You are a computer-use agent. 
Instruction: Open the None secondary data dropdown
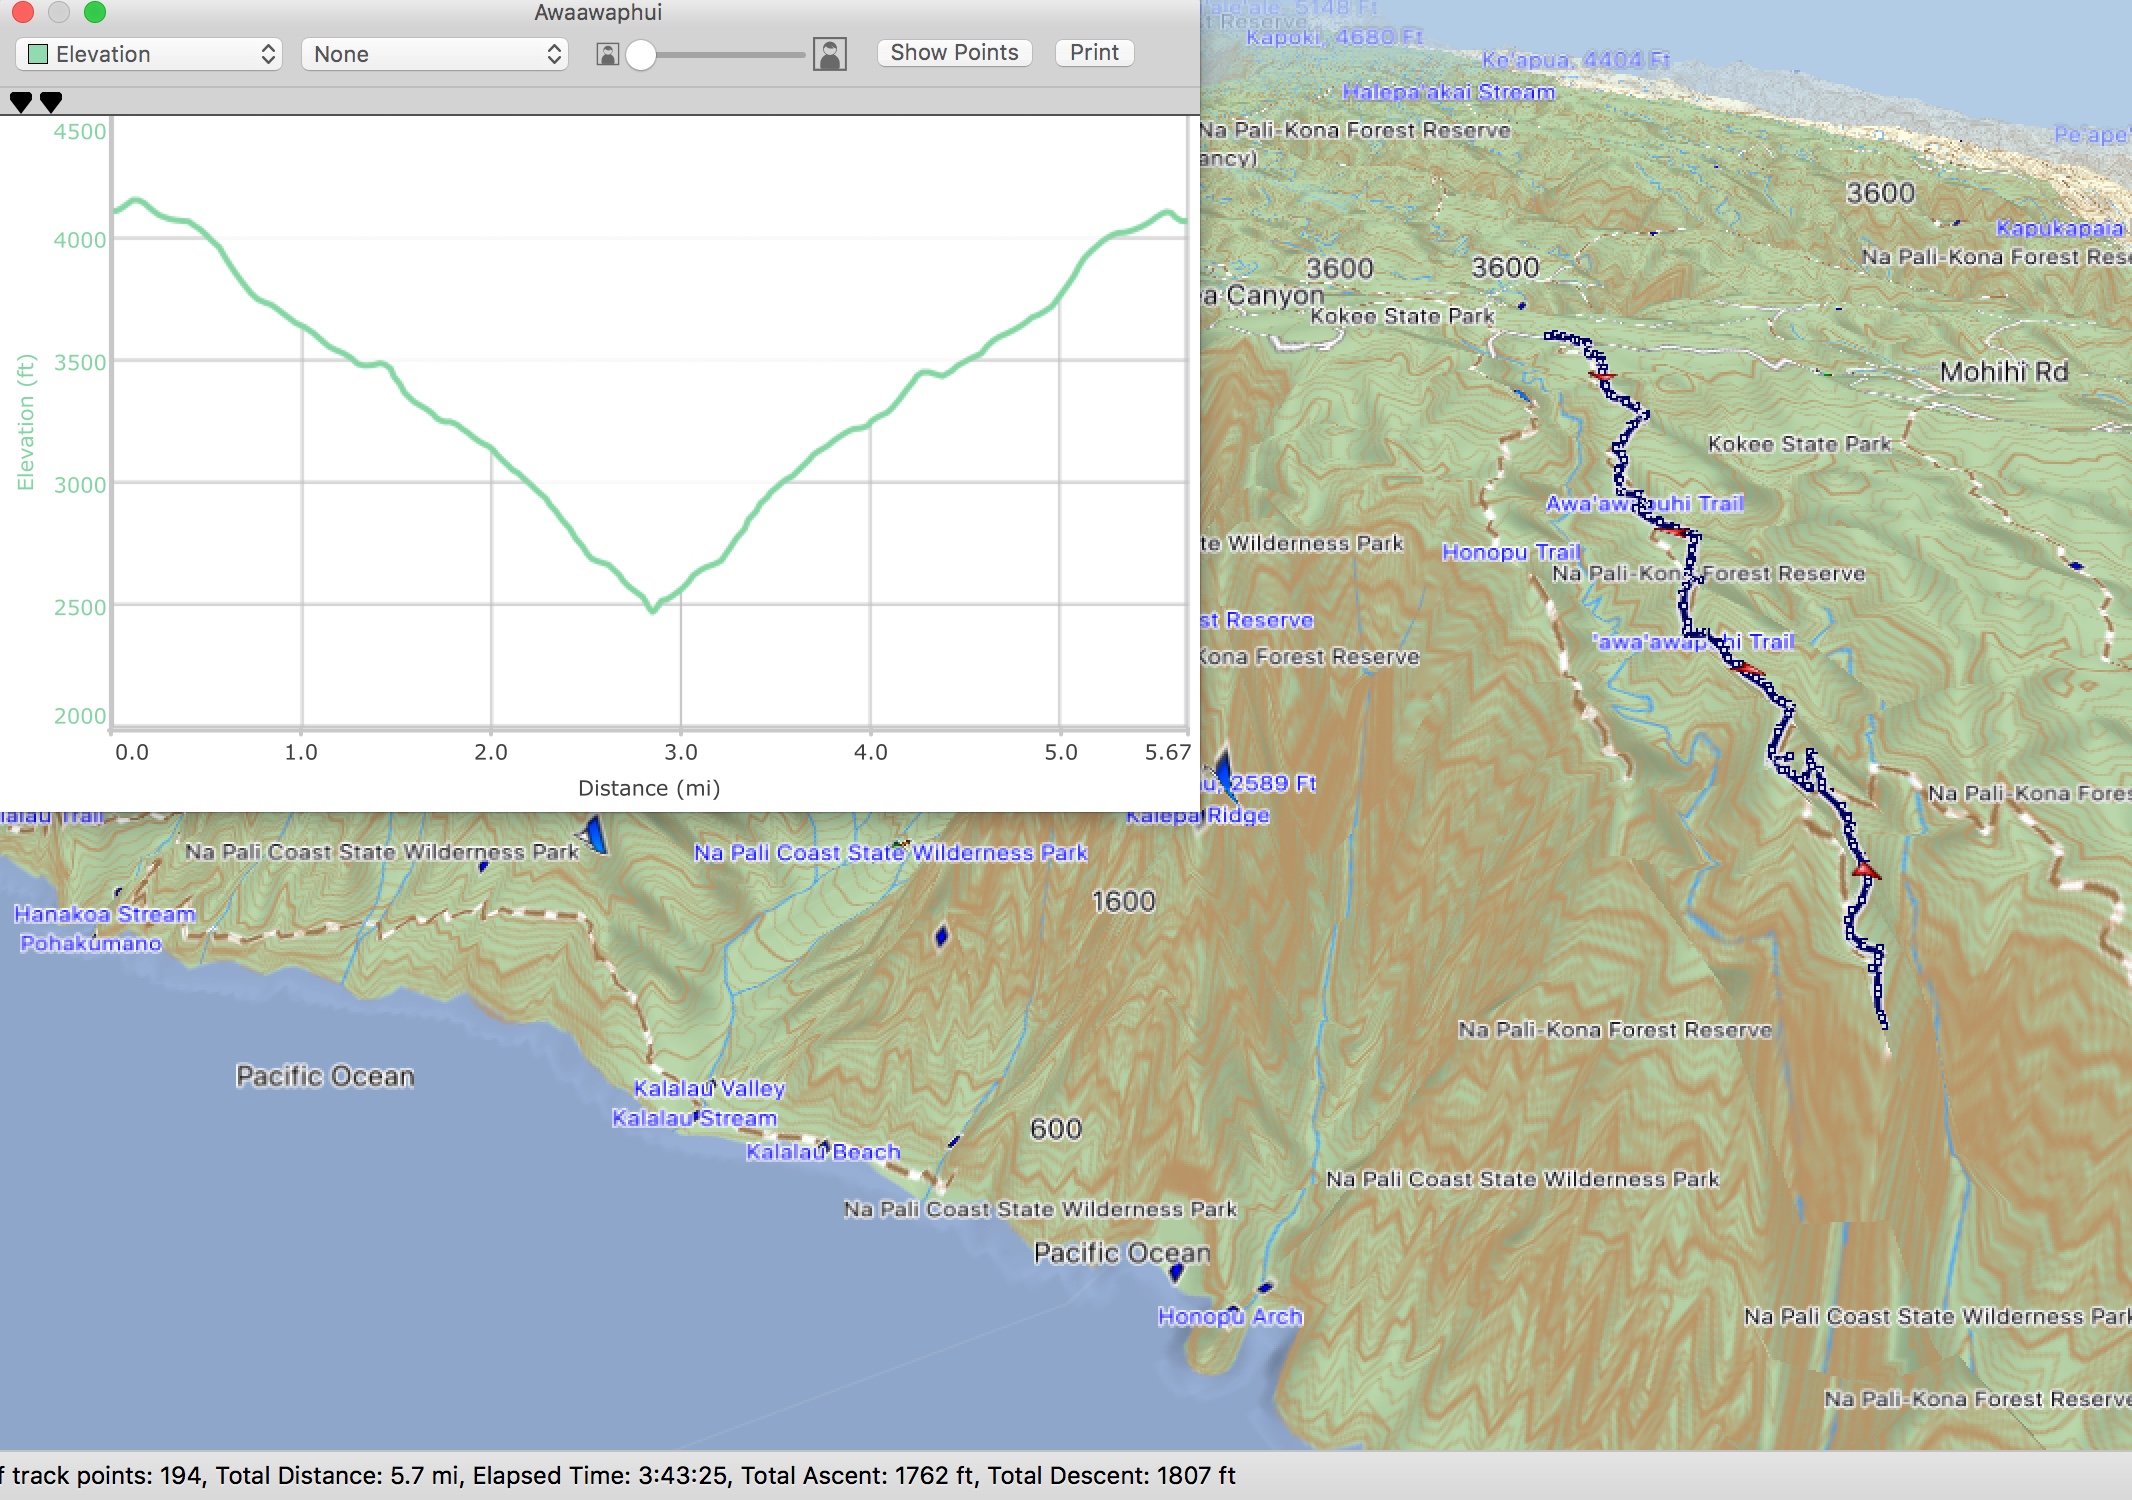(435, 54)
